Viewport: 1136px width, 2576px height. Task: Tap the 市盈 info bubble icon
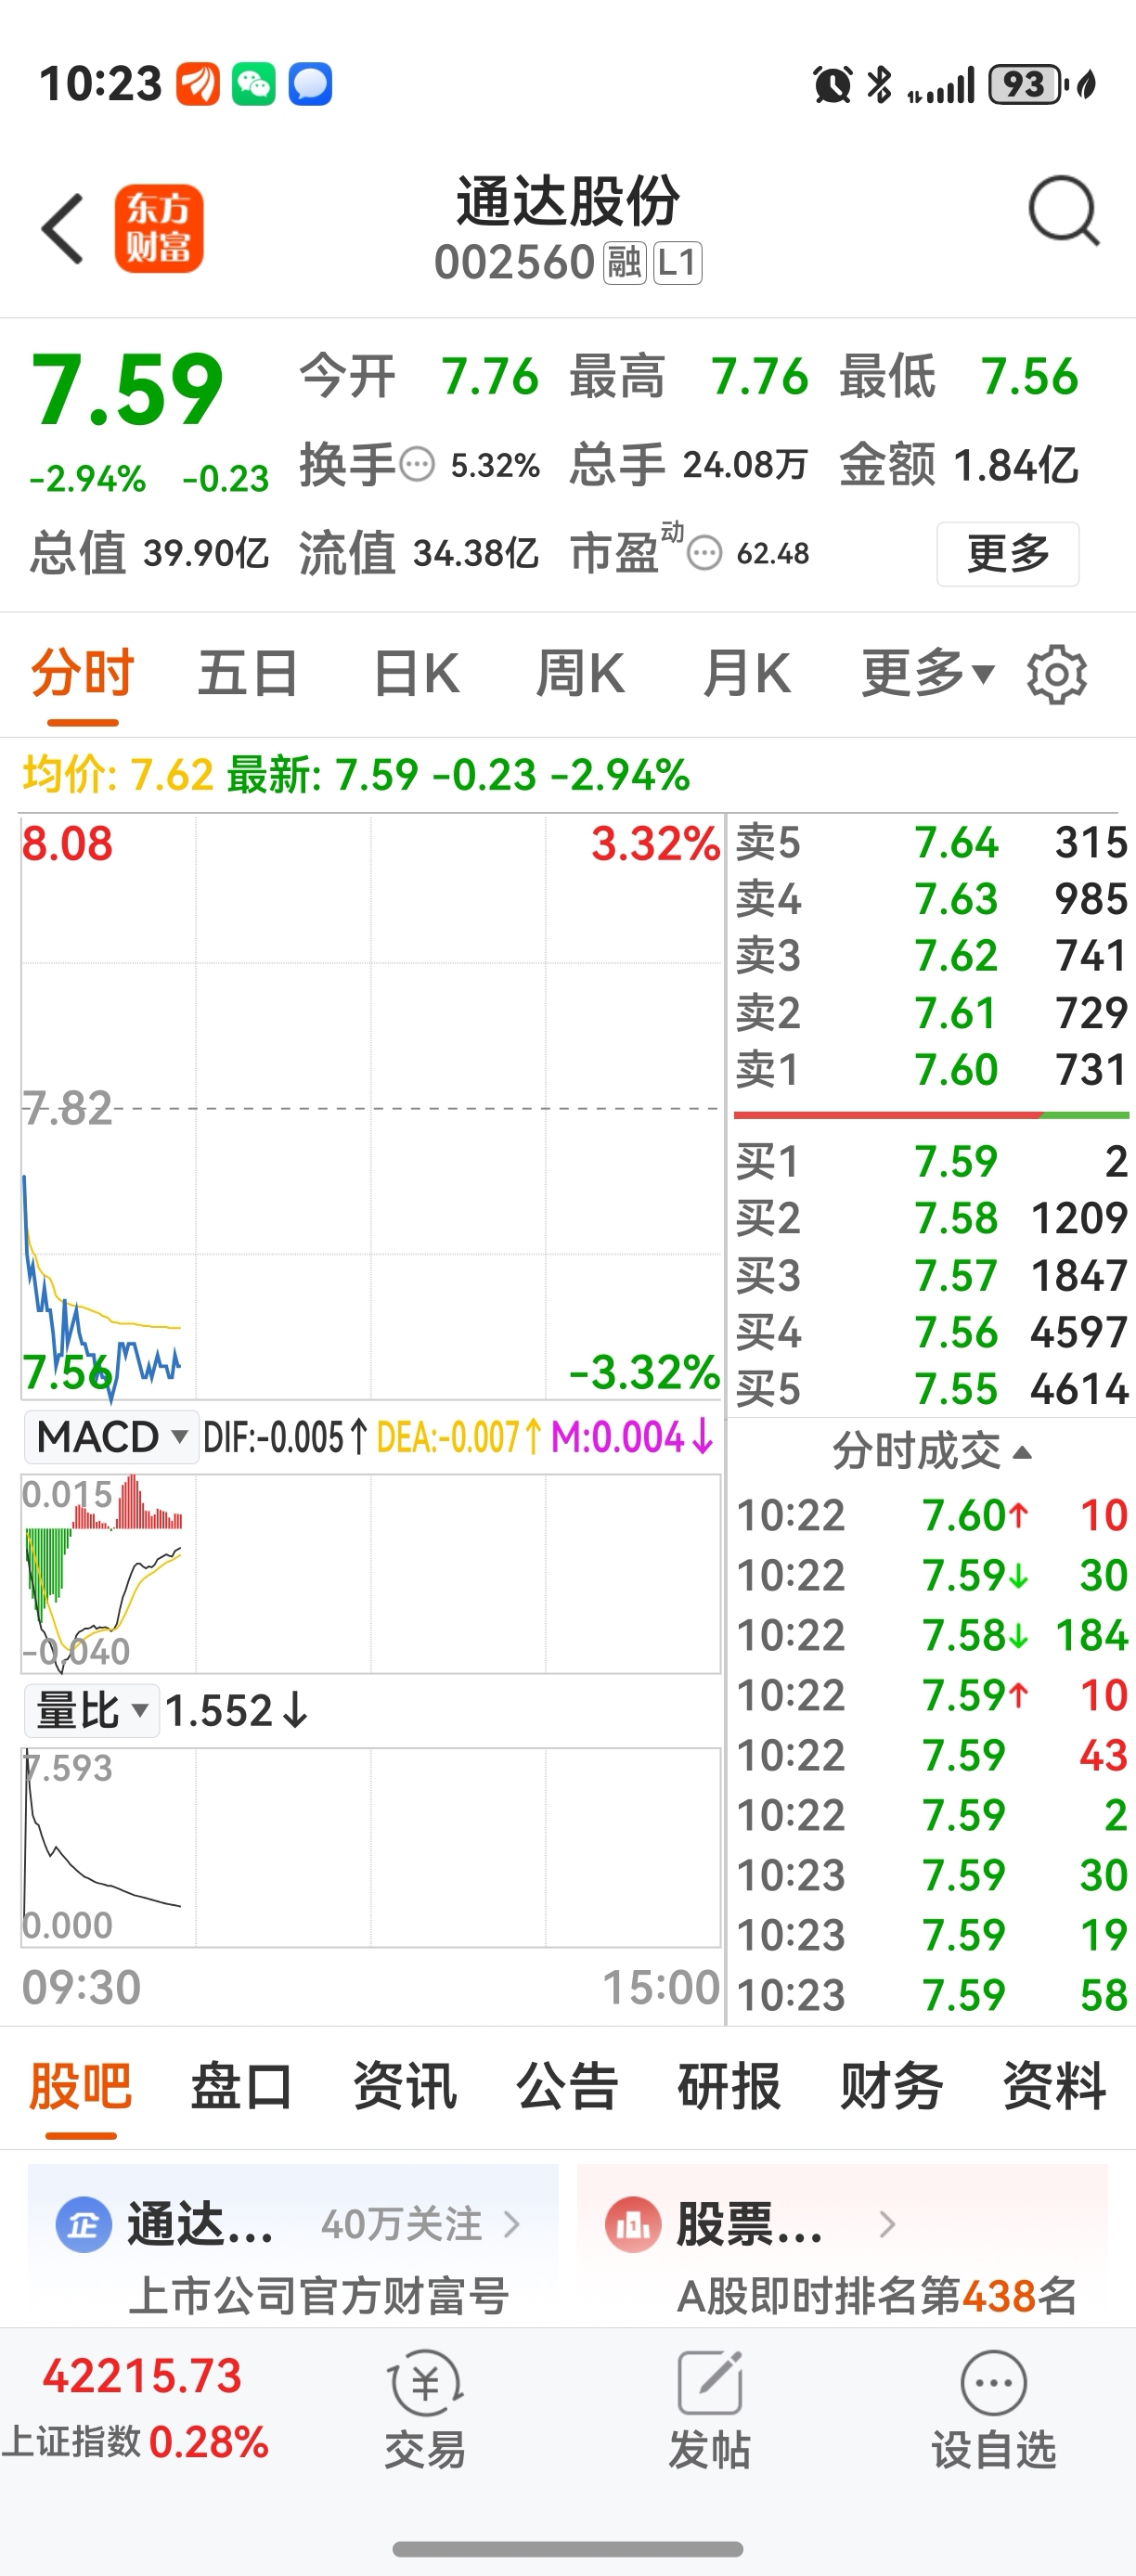point(705,552)
